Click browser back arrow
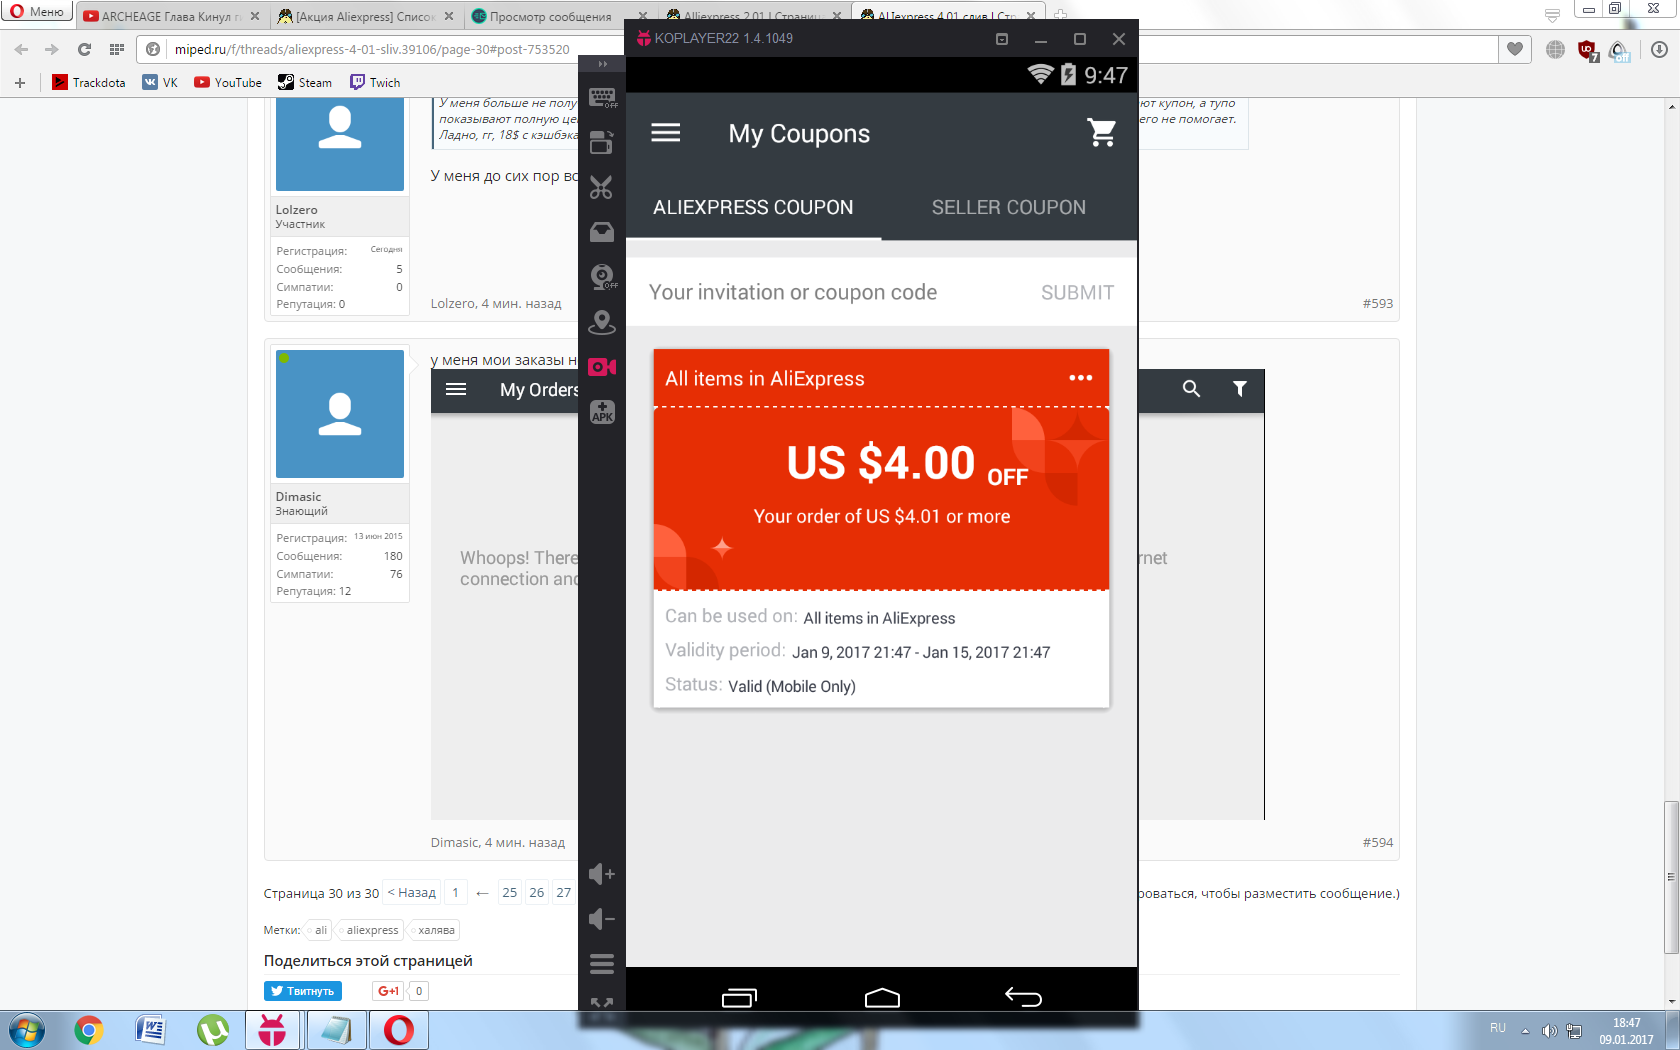 tap(21, 49)
